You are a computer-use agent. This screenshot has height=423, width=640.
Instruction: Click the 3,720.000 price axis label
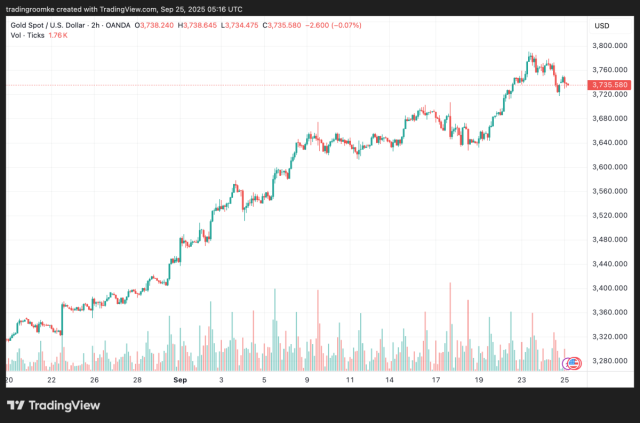click(610, 94)
